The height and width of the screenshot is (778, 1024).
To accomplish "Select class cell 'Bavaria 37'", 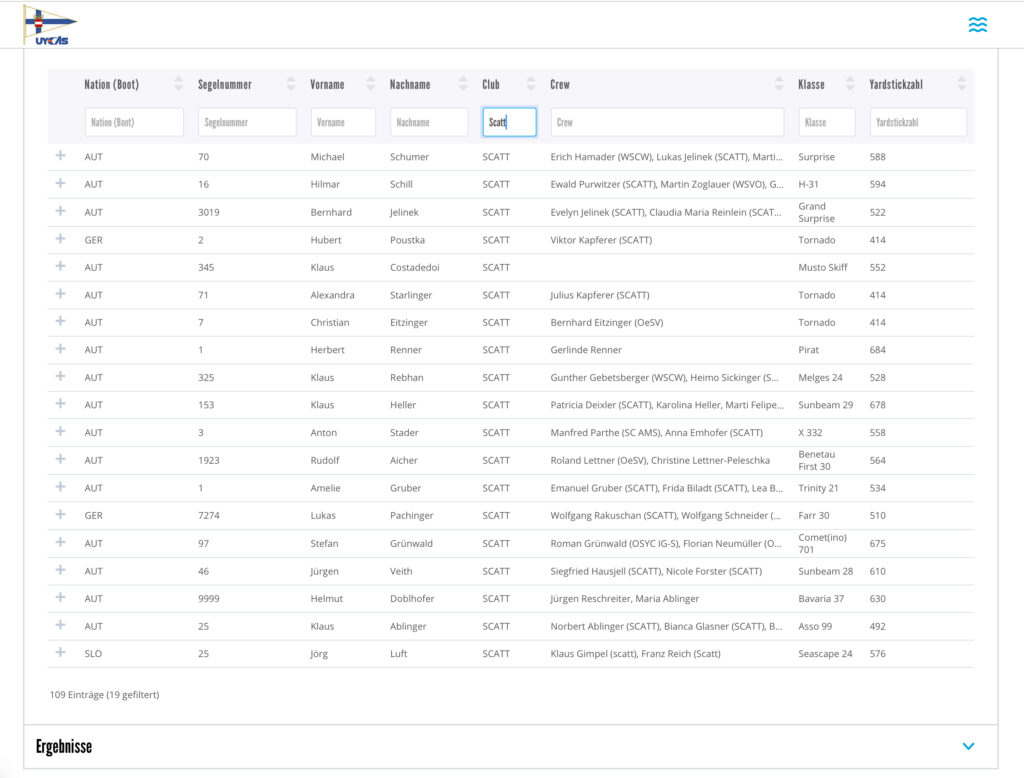I will click(821, 598).
